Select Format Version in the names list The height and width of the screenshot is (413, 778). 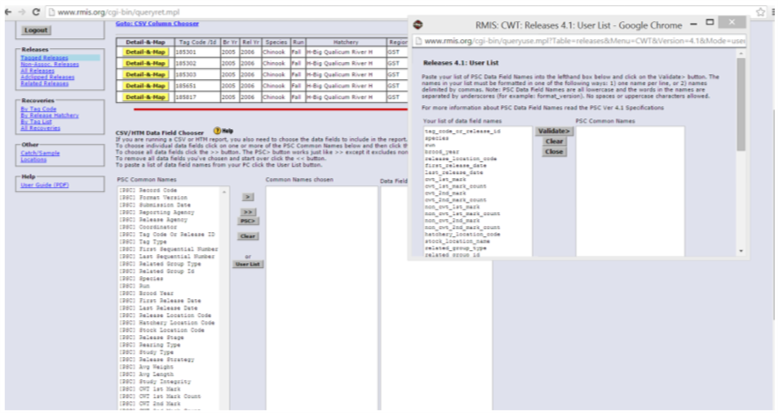click(x=155, y=198)
